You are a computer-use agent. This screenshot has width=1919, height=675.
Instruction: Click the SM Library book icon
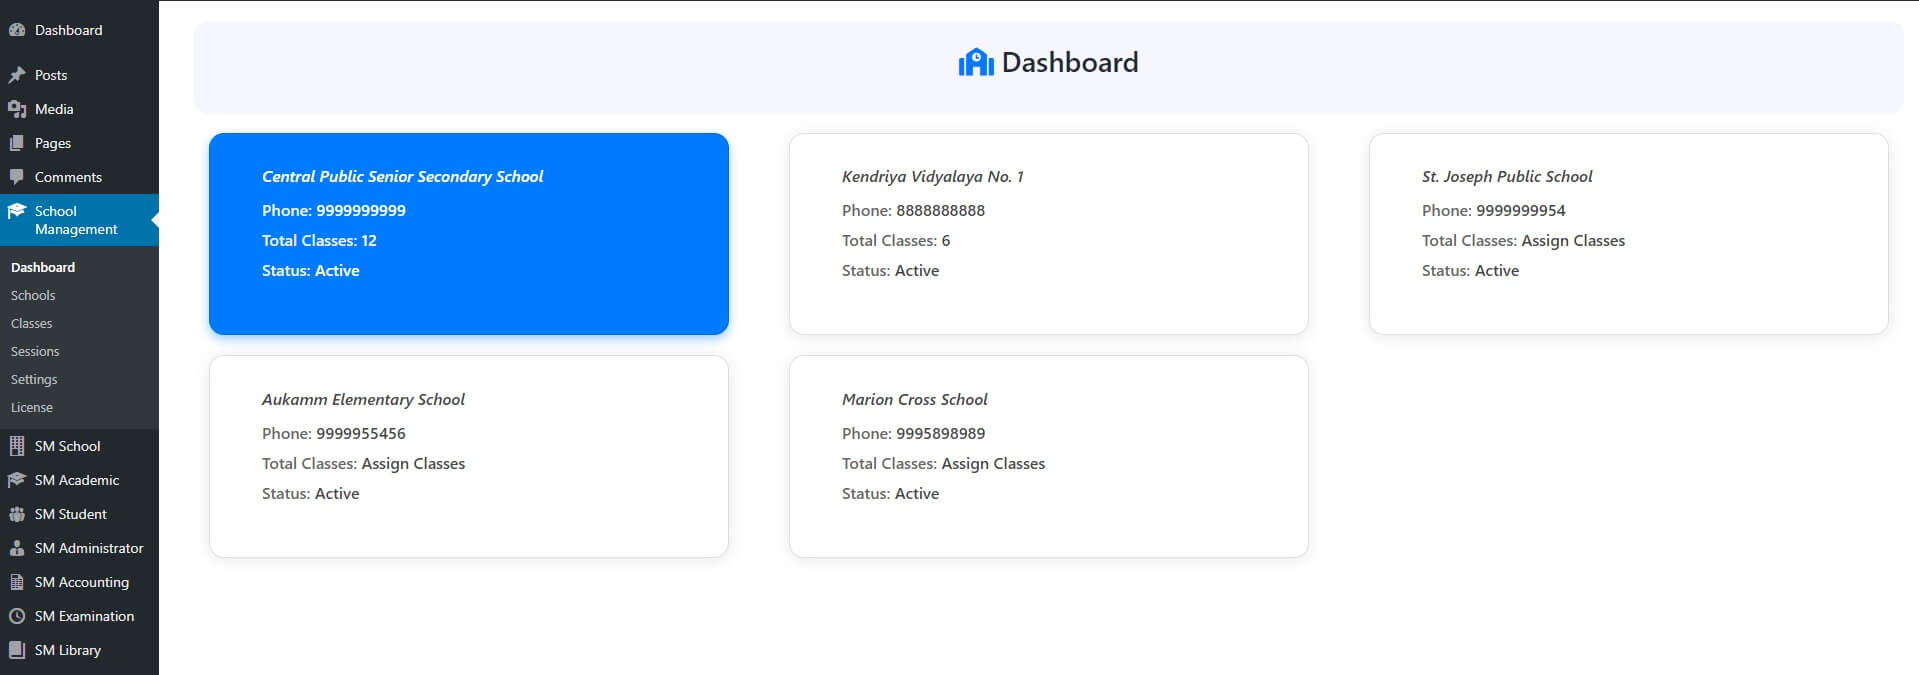(17, 650)
